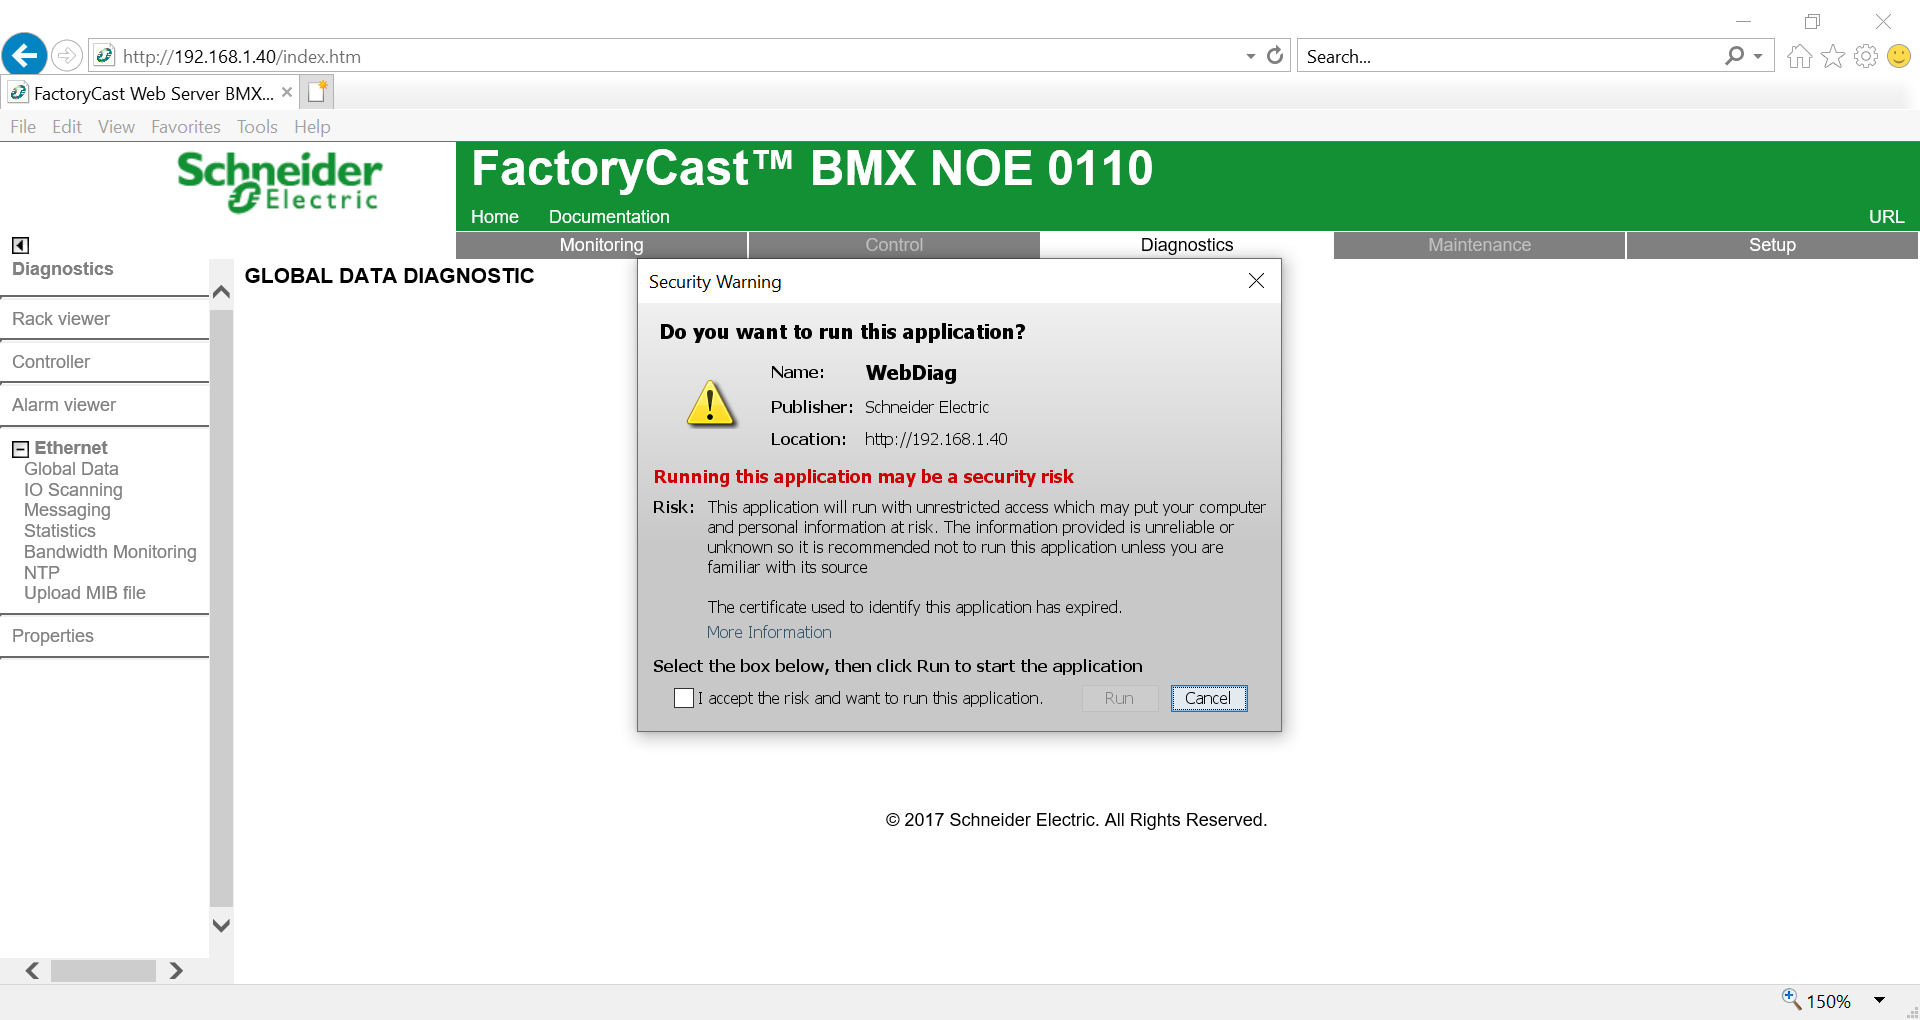The width and height of the screenshot is (1920, 1020).
Task: Check the accept risk checkbox
Action: (x=684, y=698)
